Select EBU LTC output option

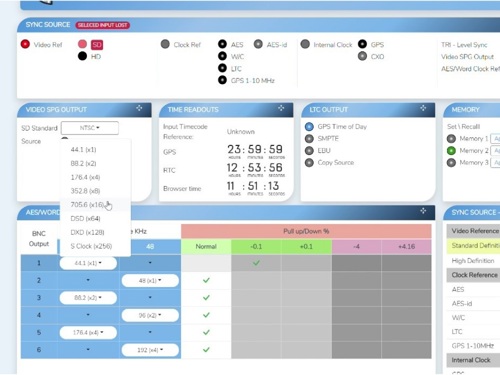click(x=309, y=151)
